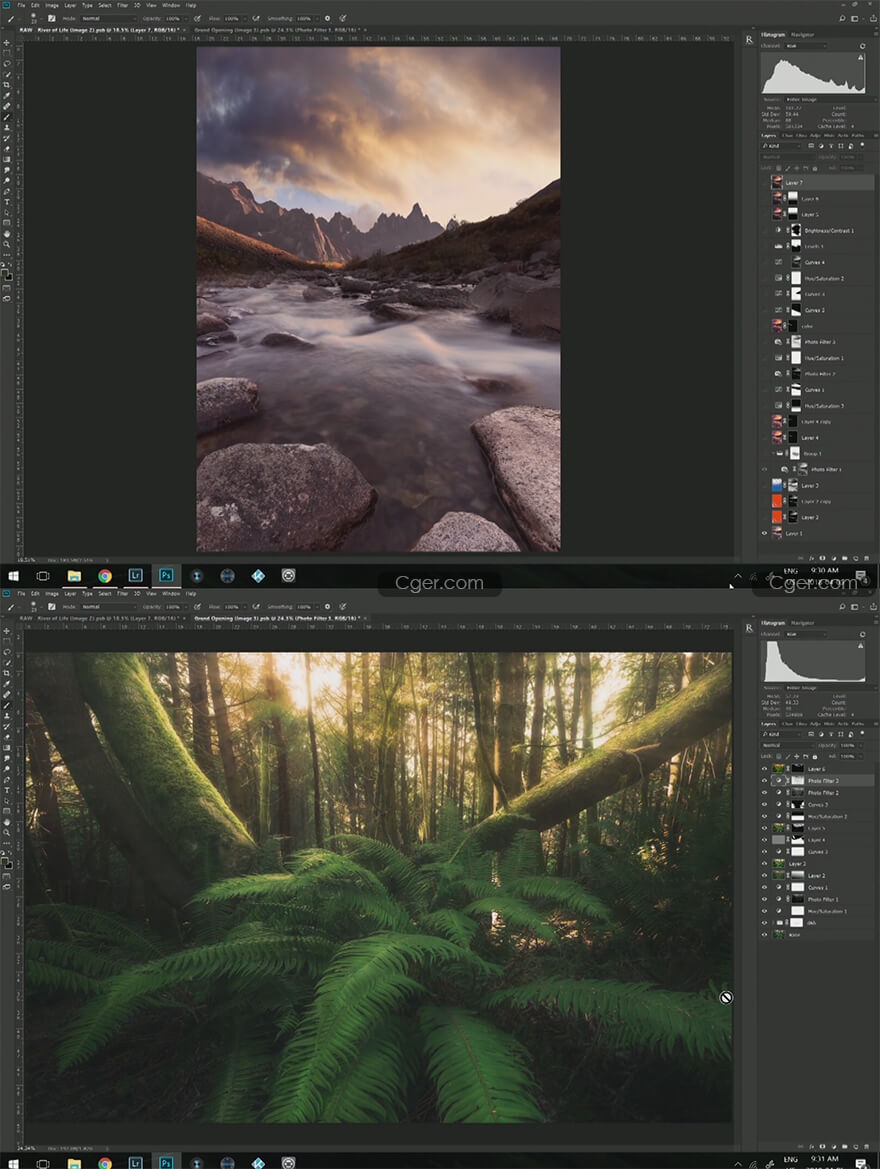
Task: Delete layer using trash in river Layers panel
Action: click(x=866, y=558)
